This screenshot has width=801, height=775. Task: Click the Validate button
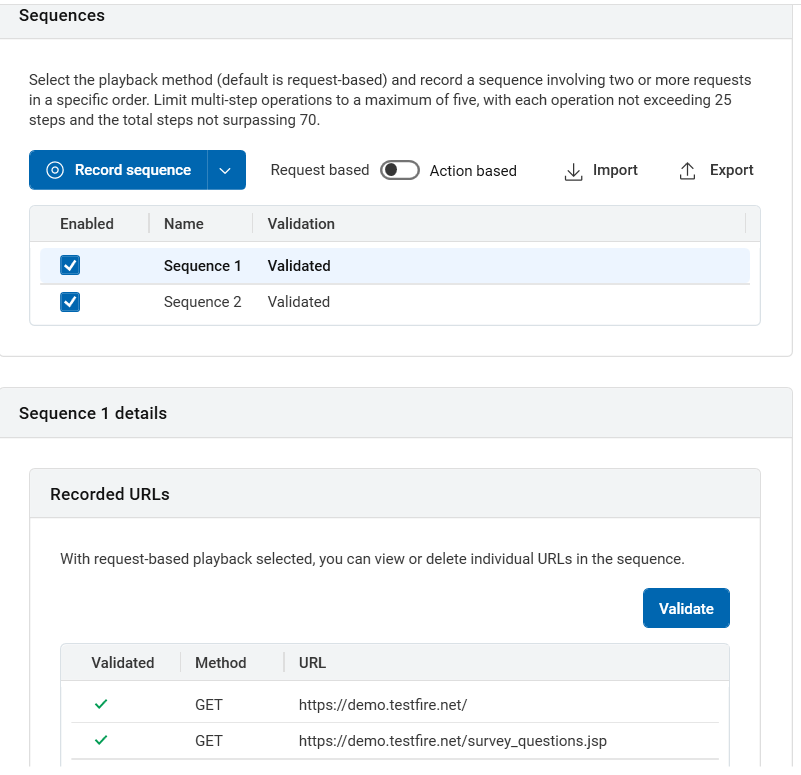click(686, 608)
